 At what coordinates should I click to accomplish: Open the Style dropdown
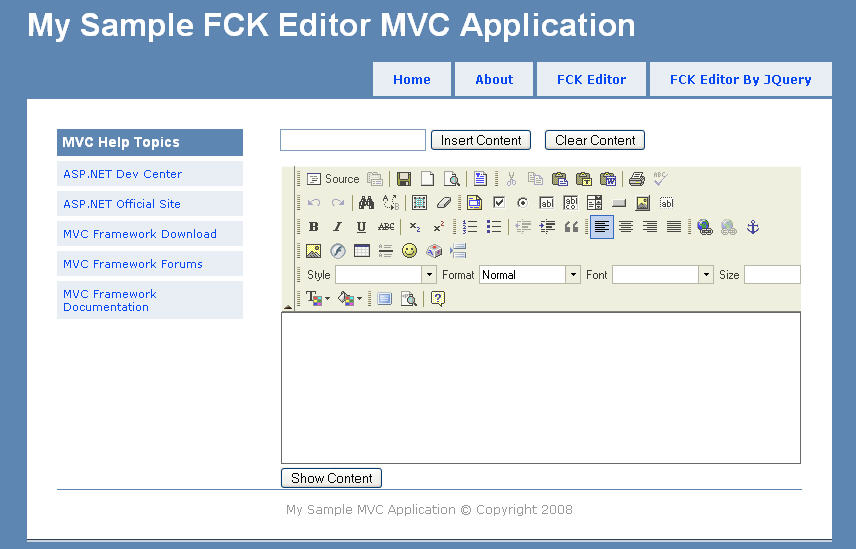[x=385, y=274]
